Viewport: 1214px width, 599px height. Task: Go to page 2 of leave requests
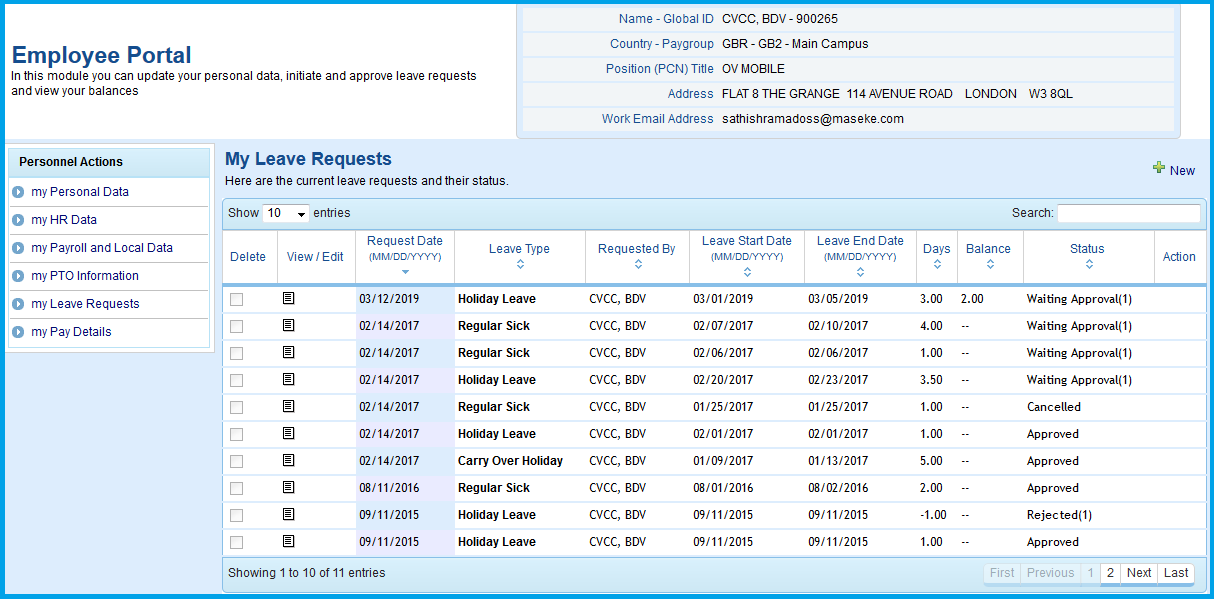pos(1110,573)
